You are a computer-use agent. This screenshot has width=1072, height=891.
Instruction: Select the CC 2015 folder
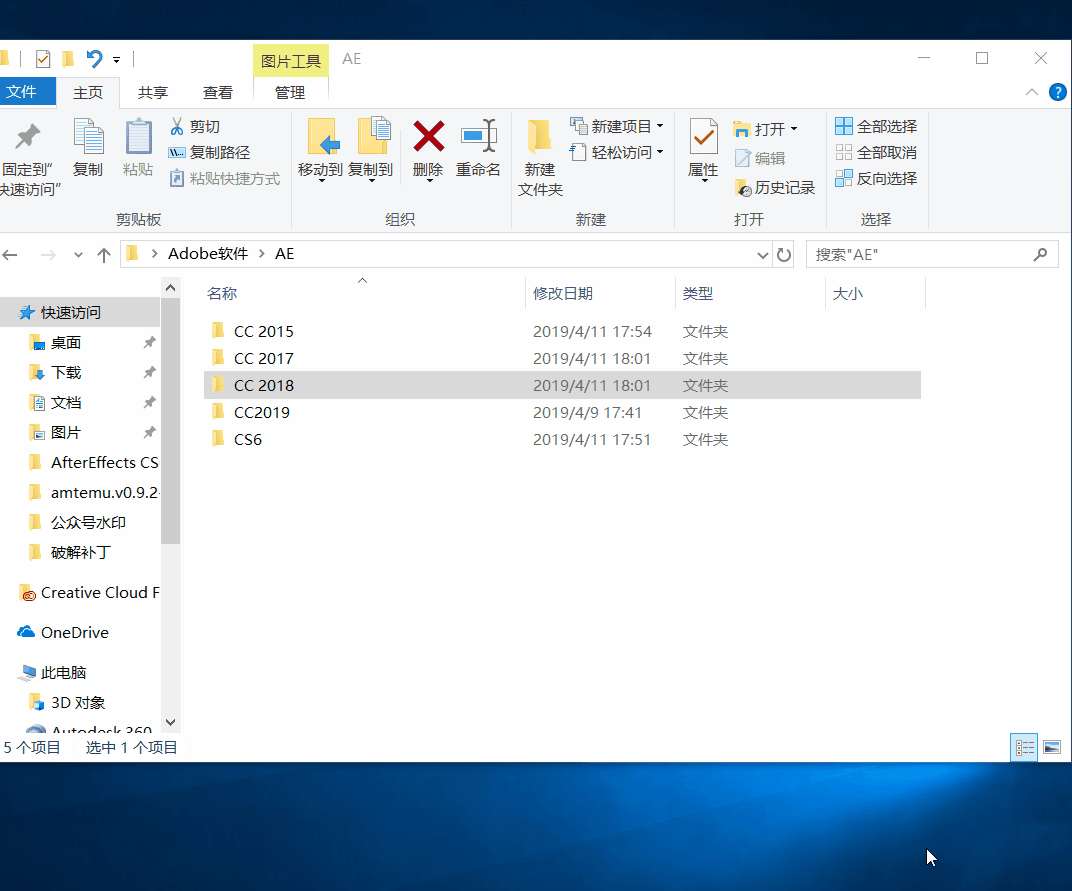(x=562, y=332)
